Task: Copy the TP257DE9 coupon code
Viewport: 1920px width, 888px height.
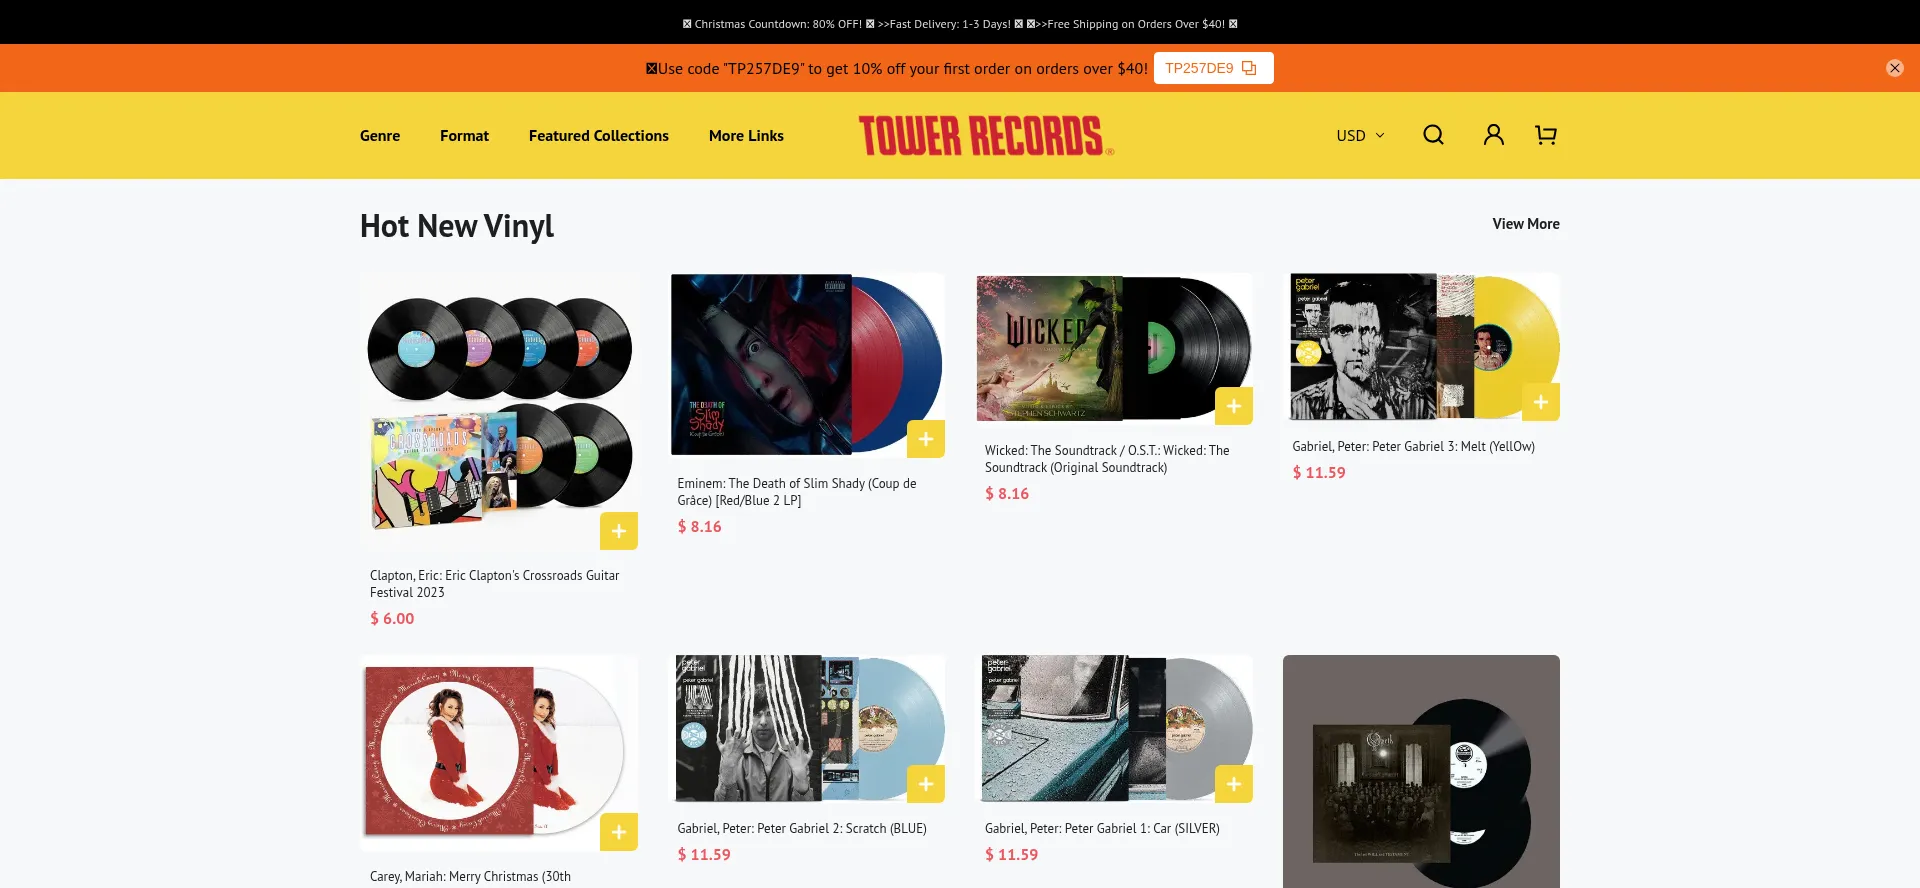Action: (1213, 68)
